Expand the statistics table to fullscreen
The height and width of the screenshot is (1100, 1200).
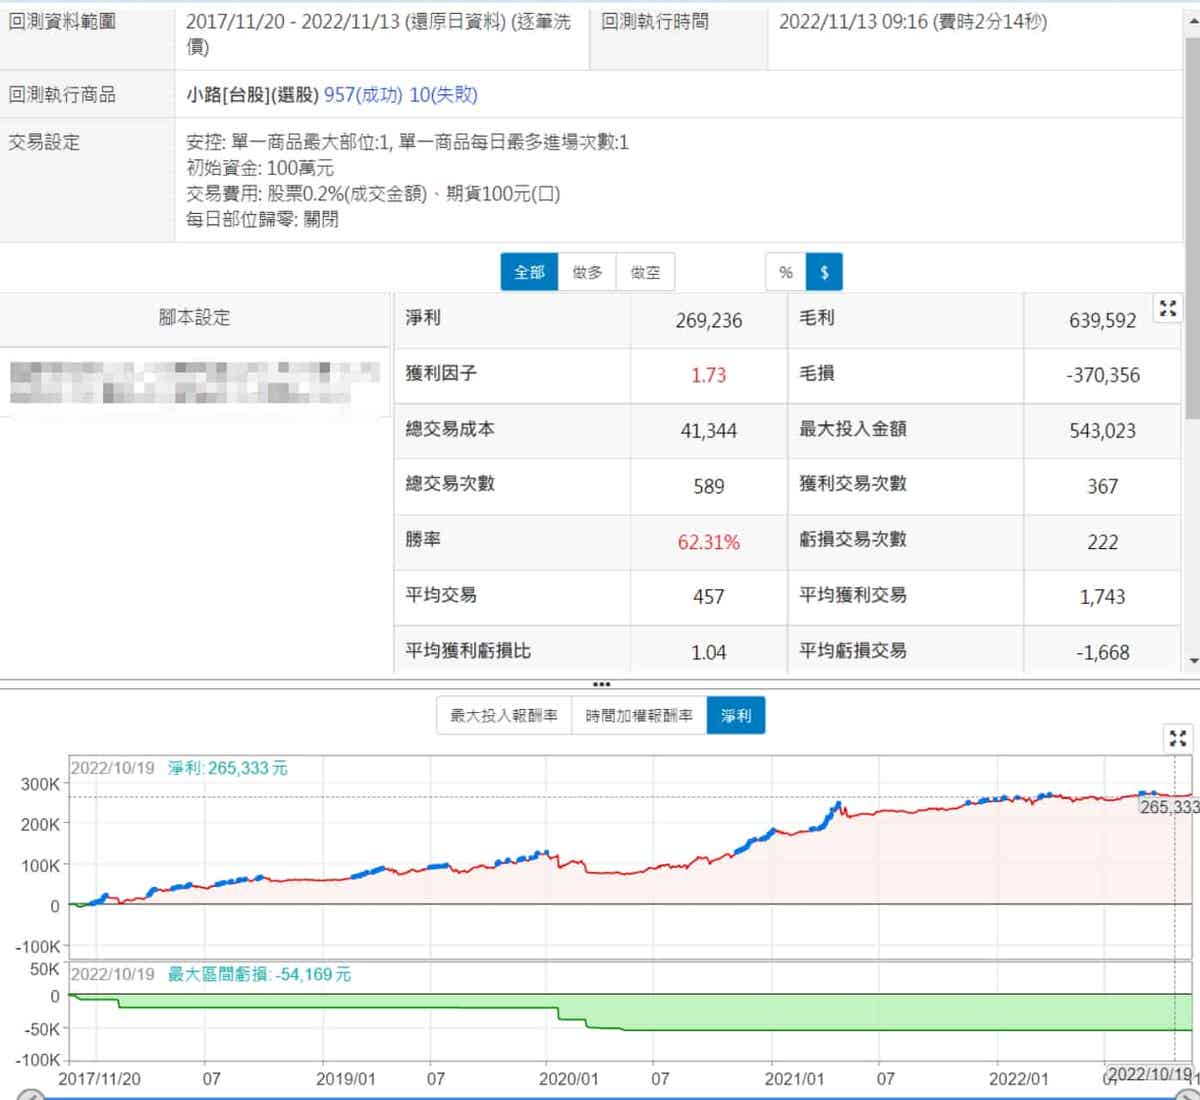click(1167, 309)
